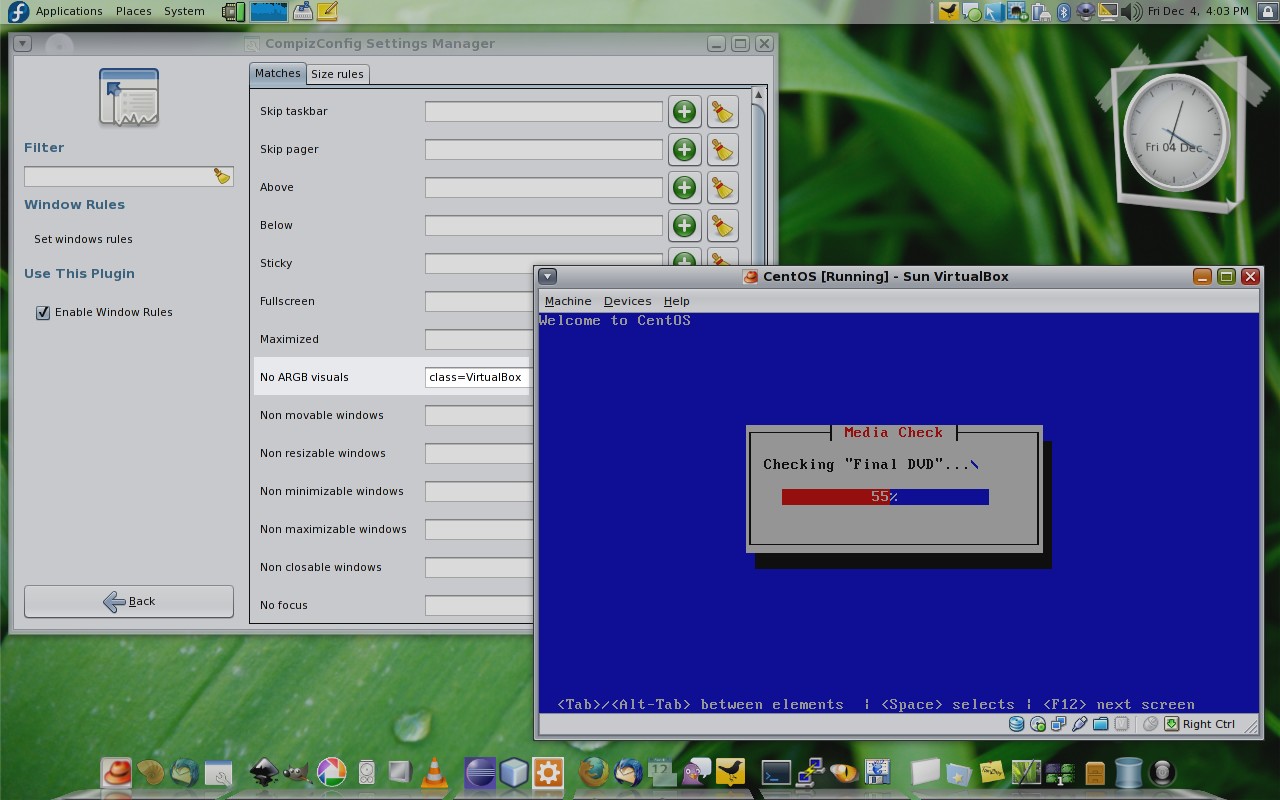Click No ARGB visuals field class=VirtualBox
This screenshot has width=1280, height=800.
coord(479,377)
